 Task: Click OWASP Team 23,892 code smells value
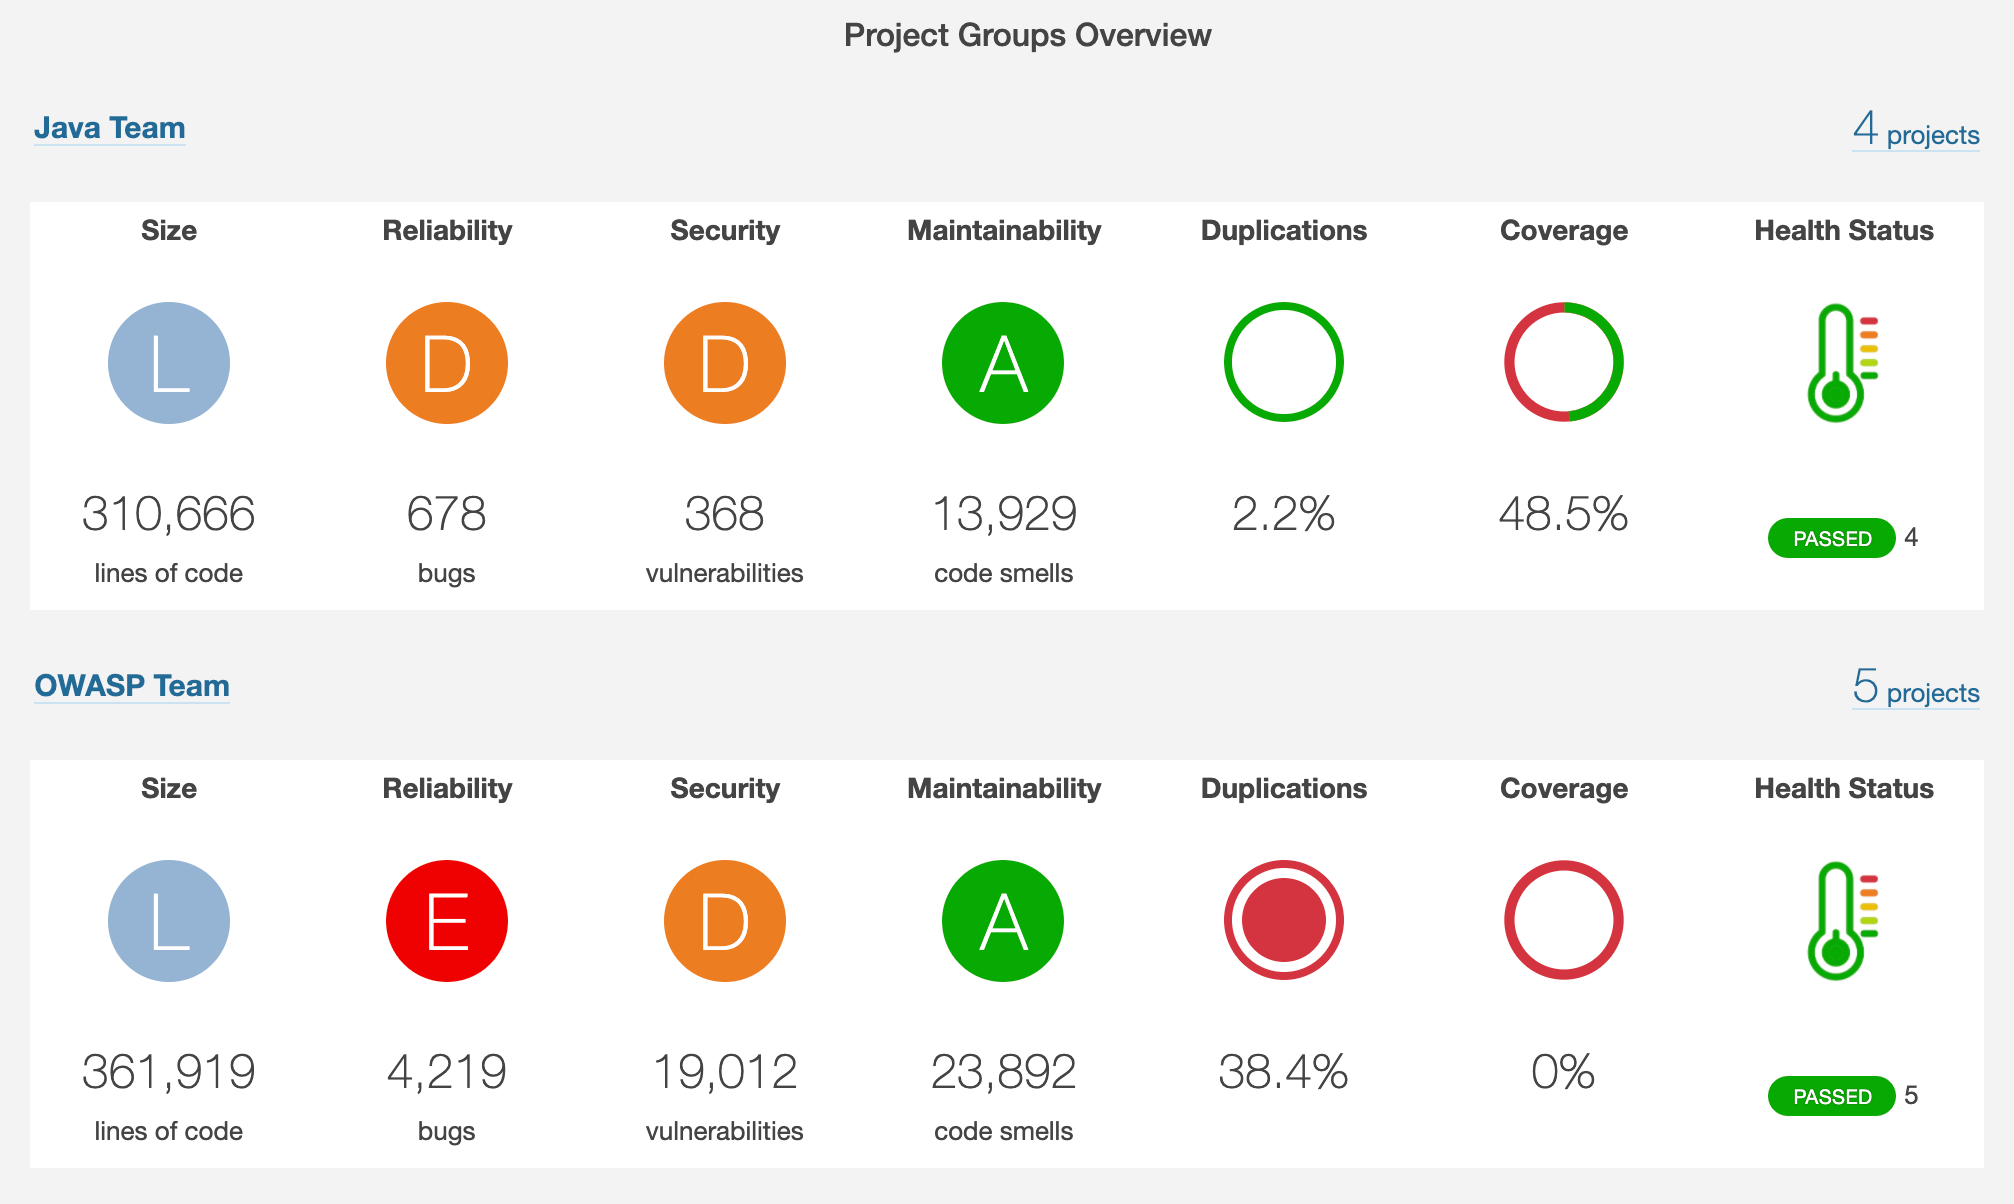[1004, 1072]
